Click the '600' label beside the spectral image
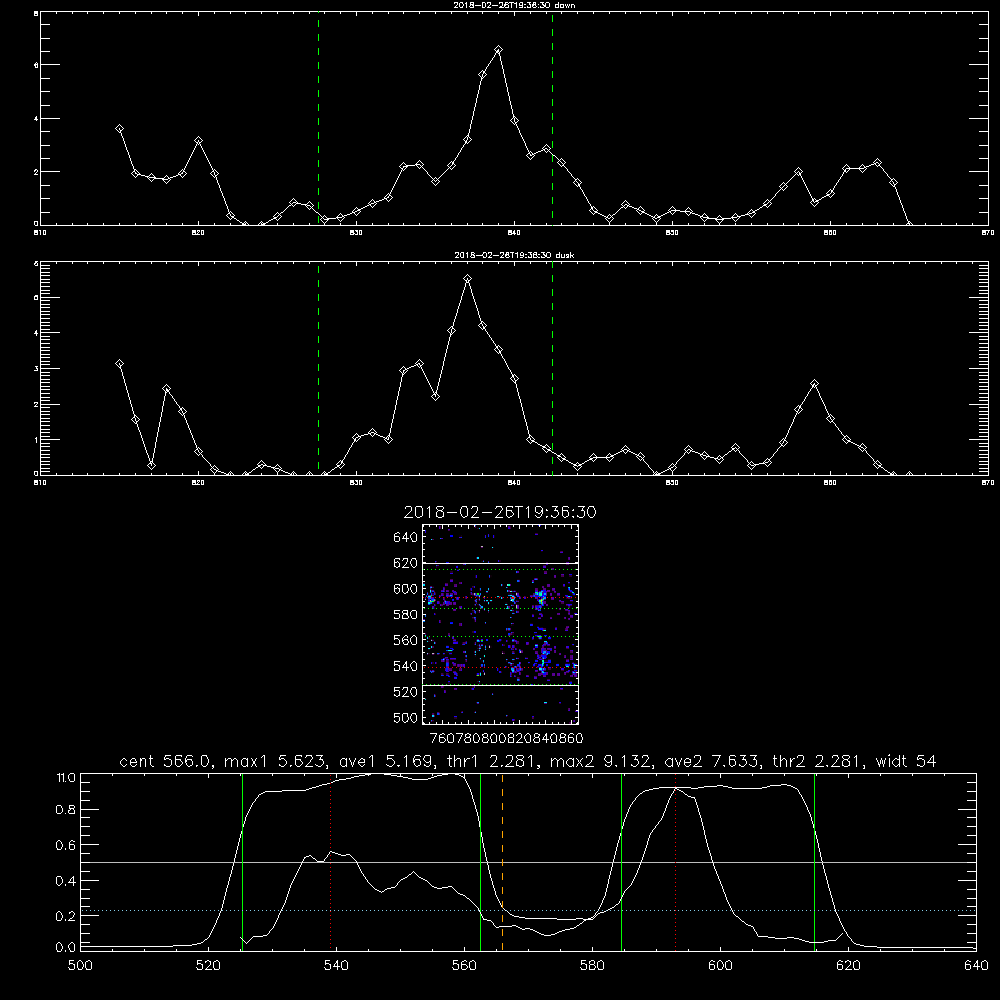 (405, 589)
